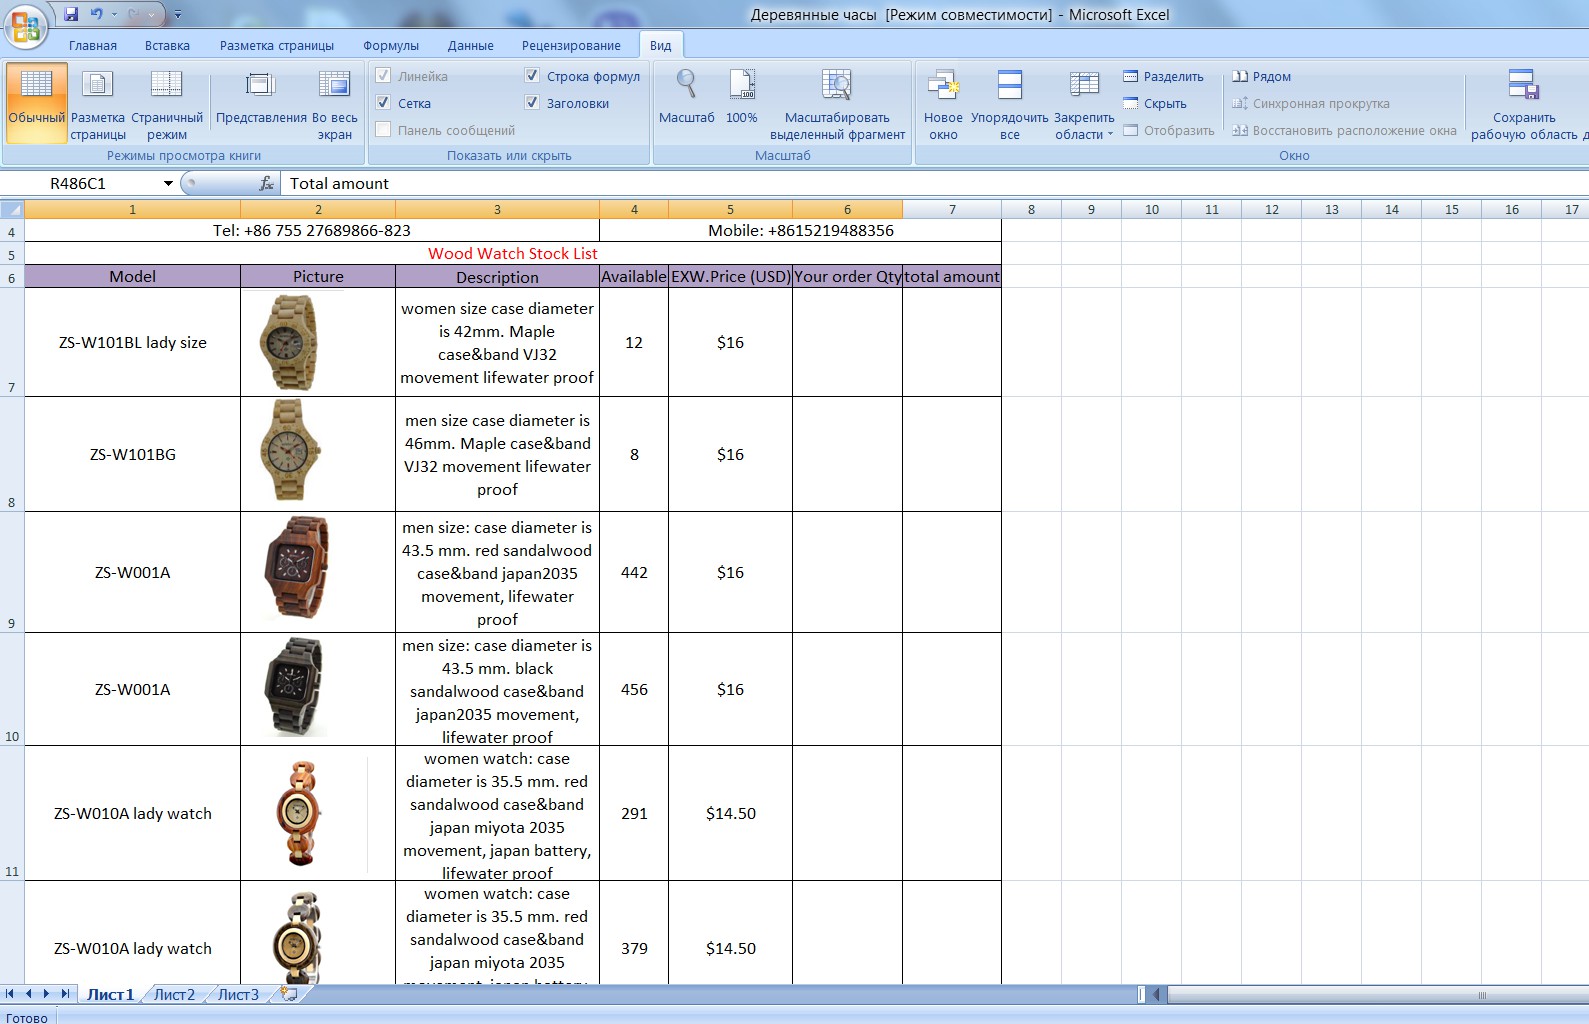Expand the quick access toolbar customize arrow
Viewport: 1589px width, 1024px height.
click(x=178, y=15)
